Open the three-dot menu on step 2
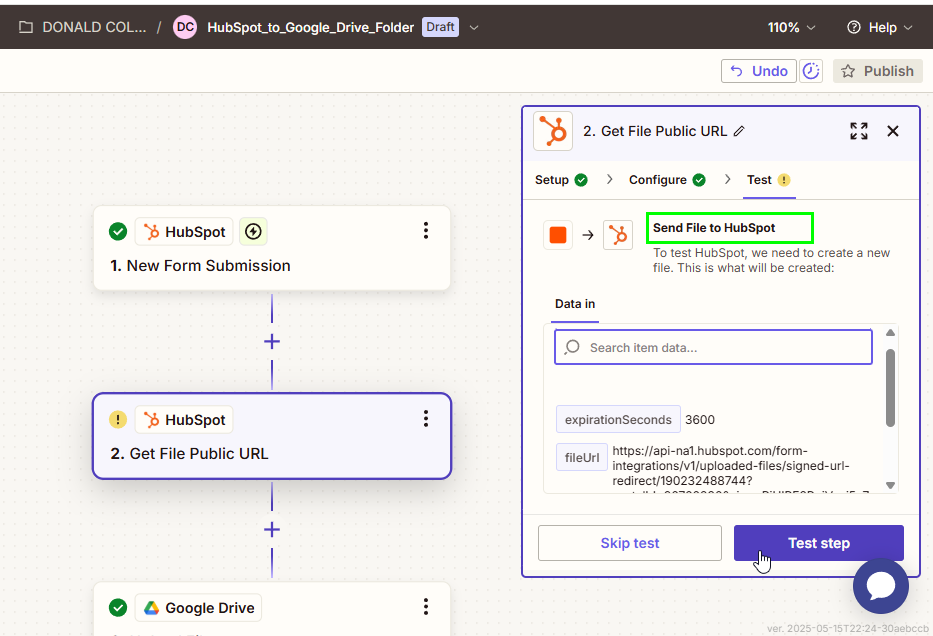This screenshot has width=933, height=636. 425,419
